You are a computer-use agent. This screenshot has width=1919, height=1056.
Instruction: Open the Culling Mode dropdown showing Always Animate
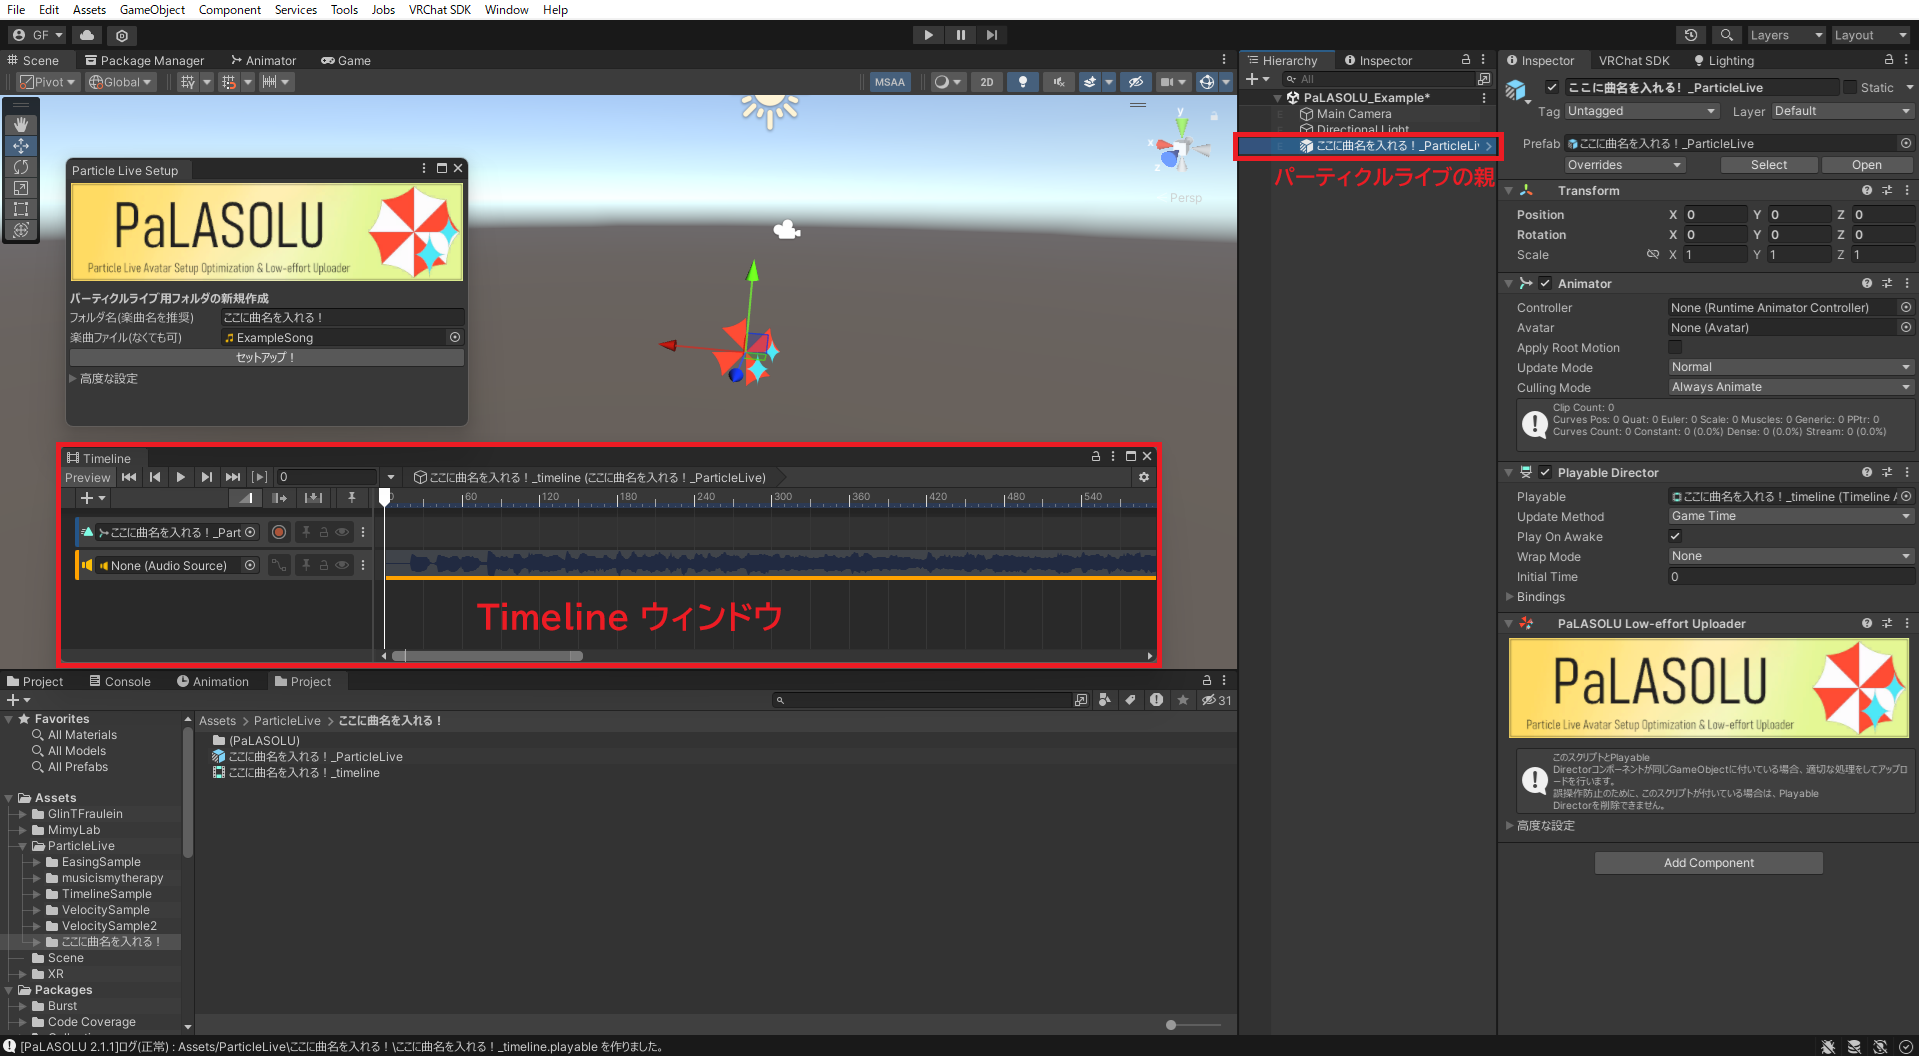1790,387
